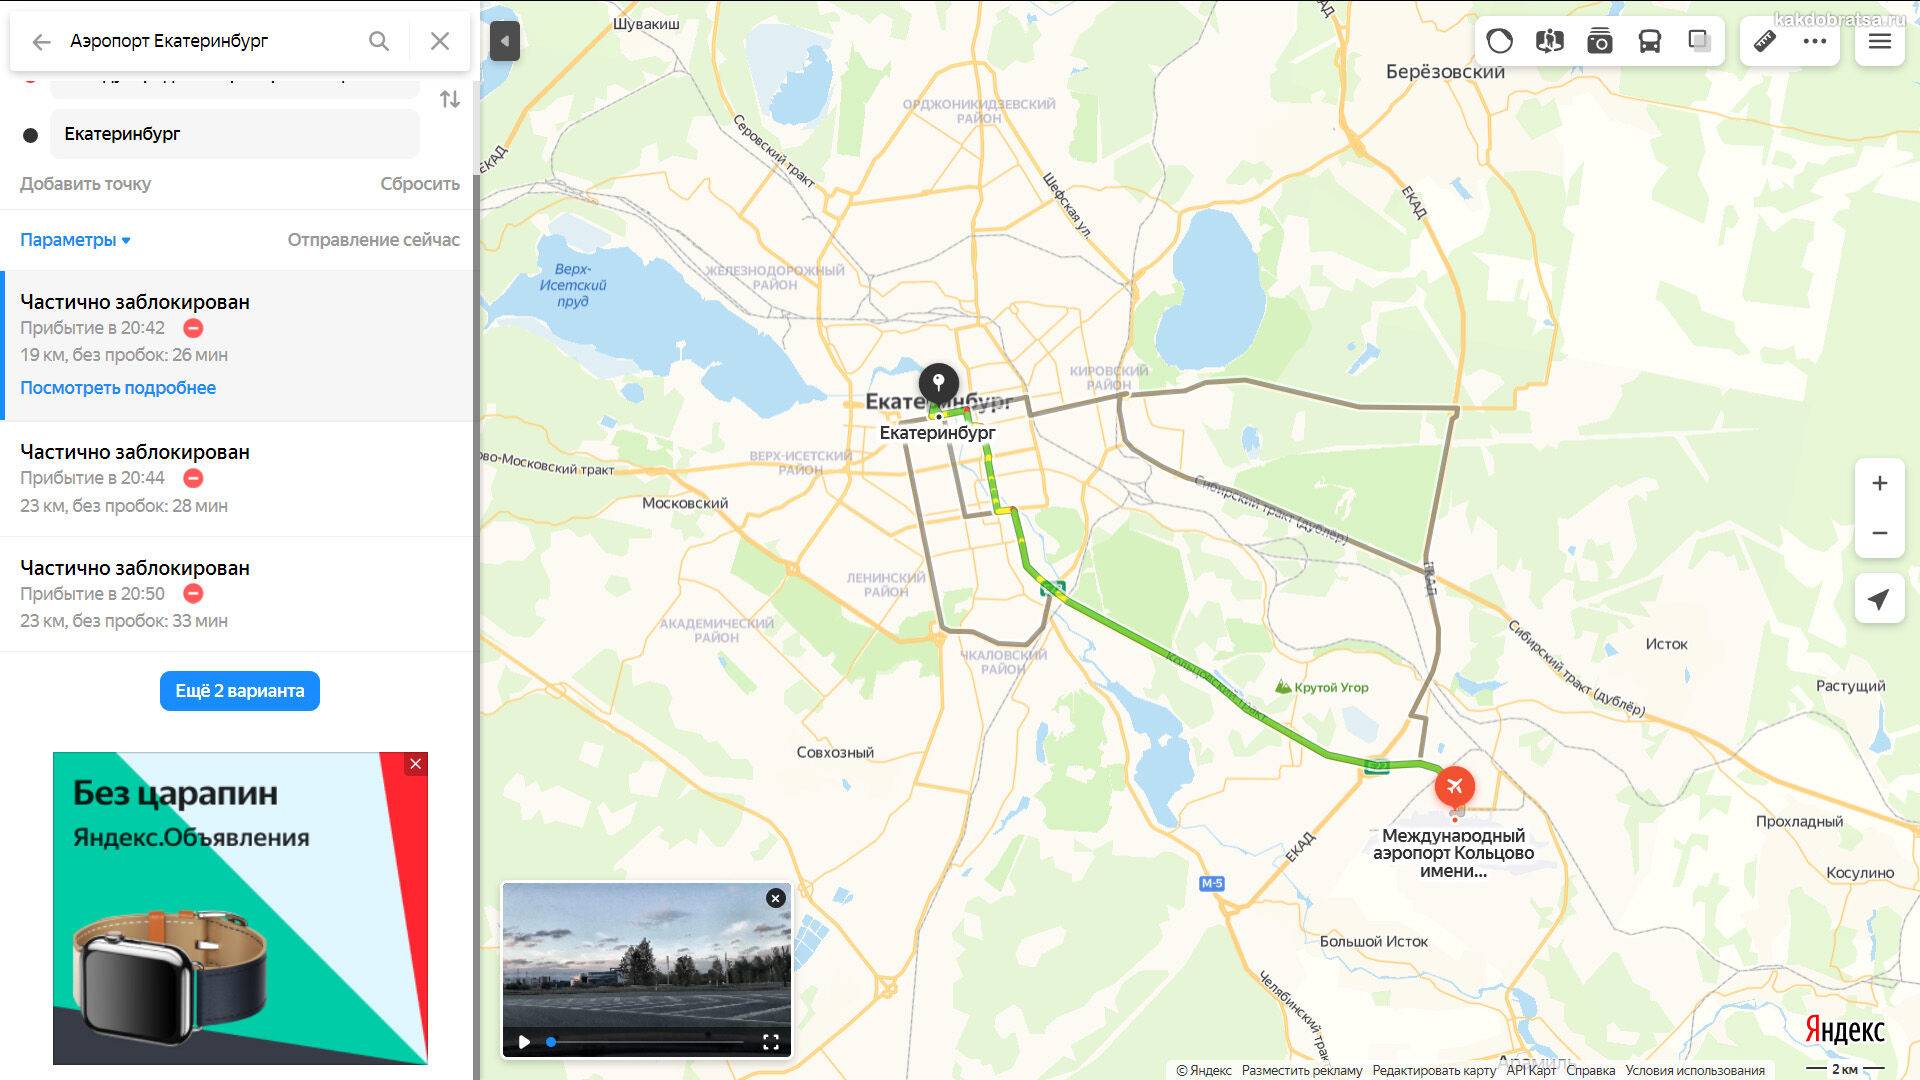Select the ruler measurement tool
Screen dimensions: 1920x1080
(x=1765, y=41)
